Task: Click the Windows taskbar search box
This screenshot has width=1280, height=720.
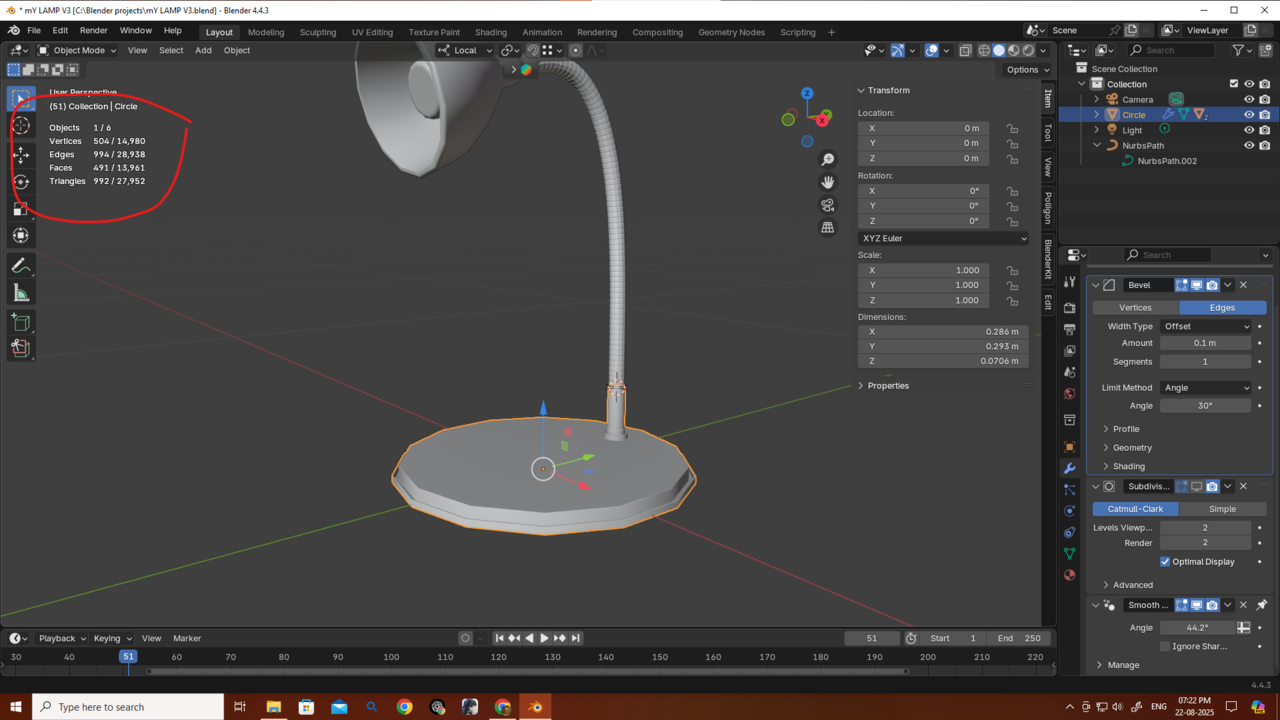Action: [128, 707]
